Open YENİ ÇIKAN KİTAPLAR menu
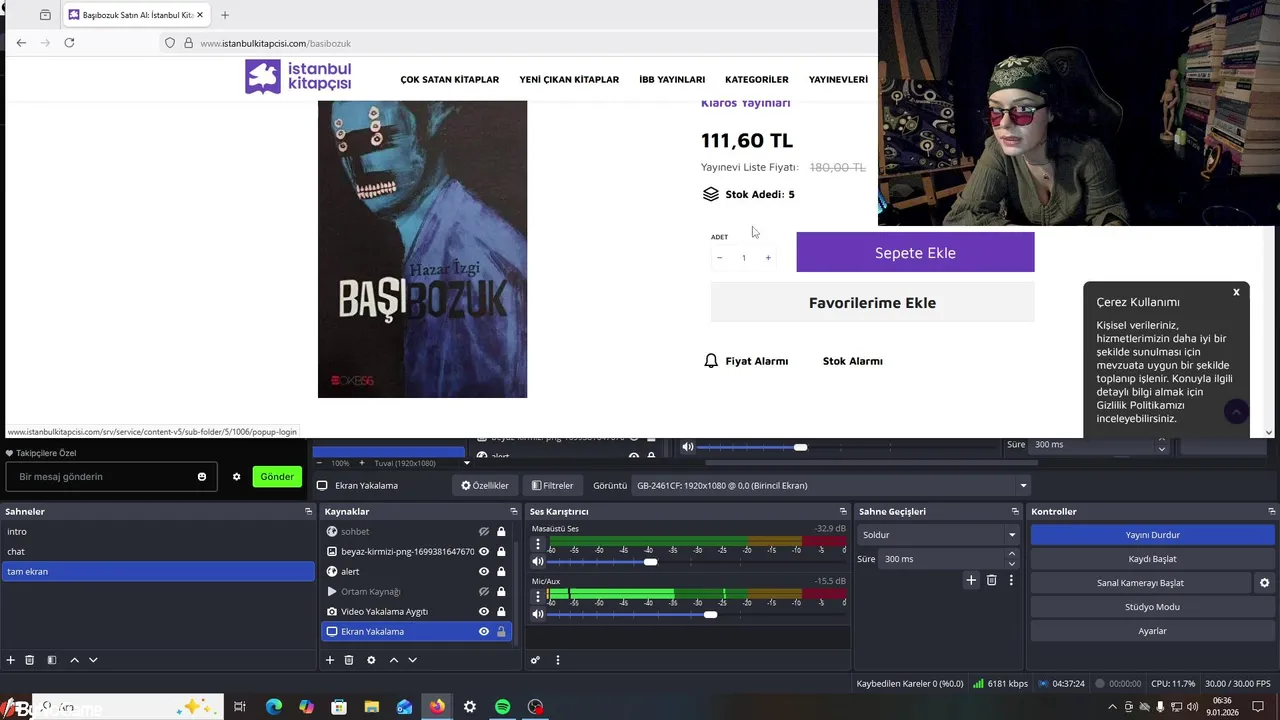The height and width of the screenshot is (720, 1280). (x=569, y=79)
